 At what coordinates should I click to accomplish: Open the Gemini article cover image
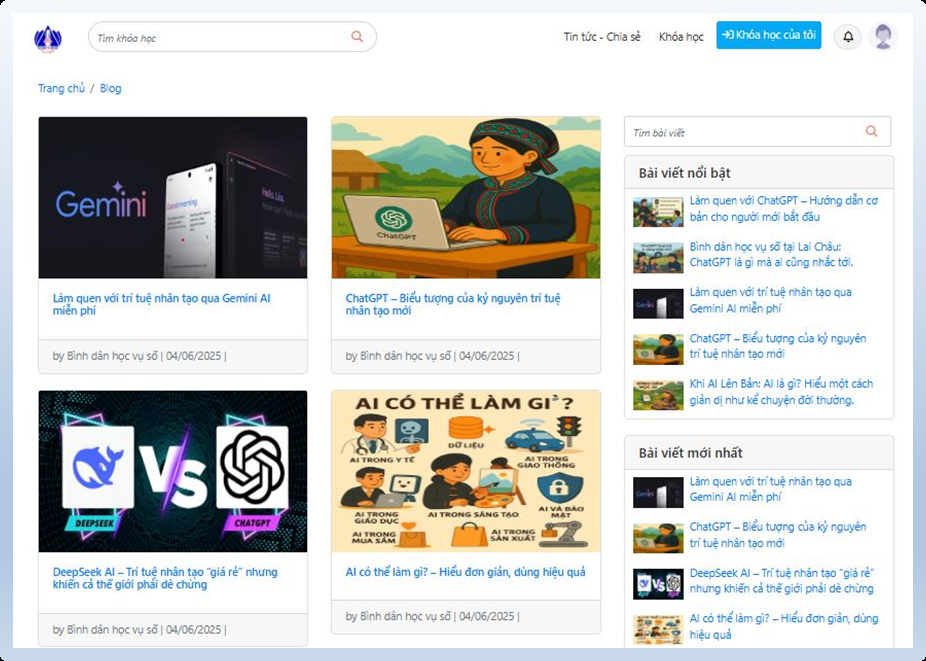point(173,198)
